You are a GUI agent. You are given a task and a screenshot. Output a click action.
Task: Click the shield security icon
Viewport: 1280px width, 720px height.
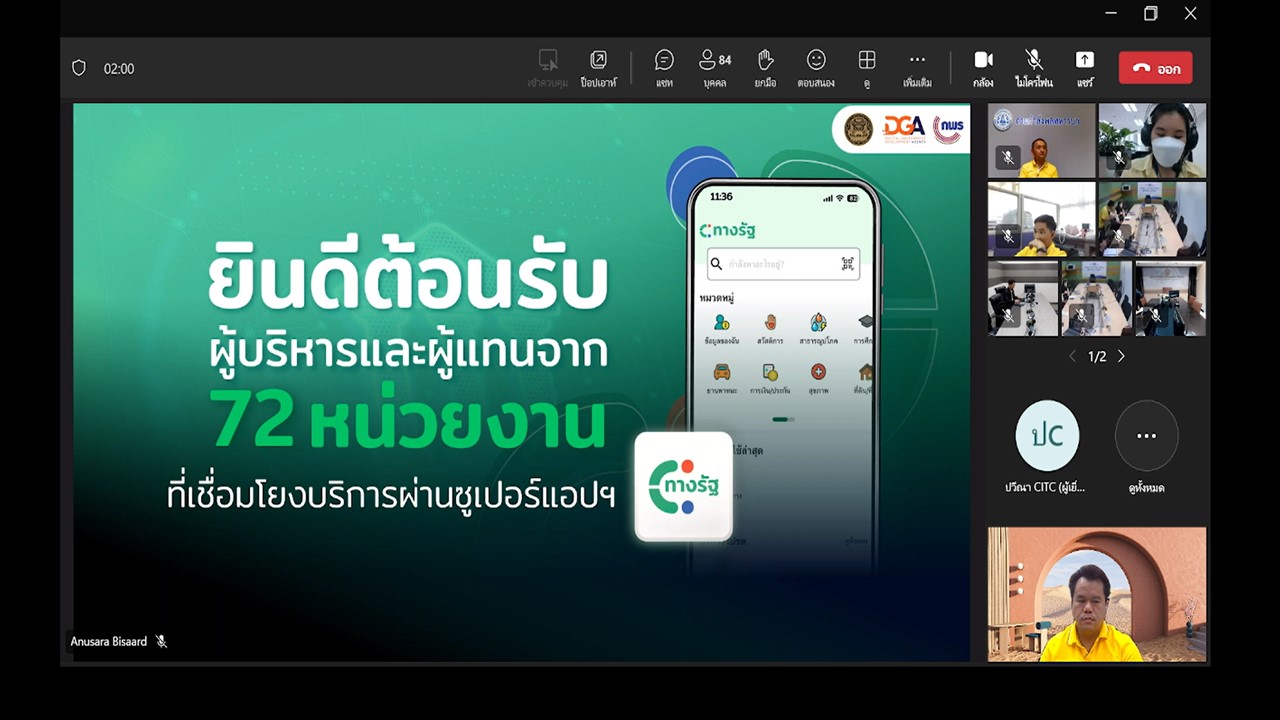[x=79, y=68]
